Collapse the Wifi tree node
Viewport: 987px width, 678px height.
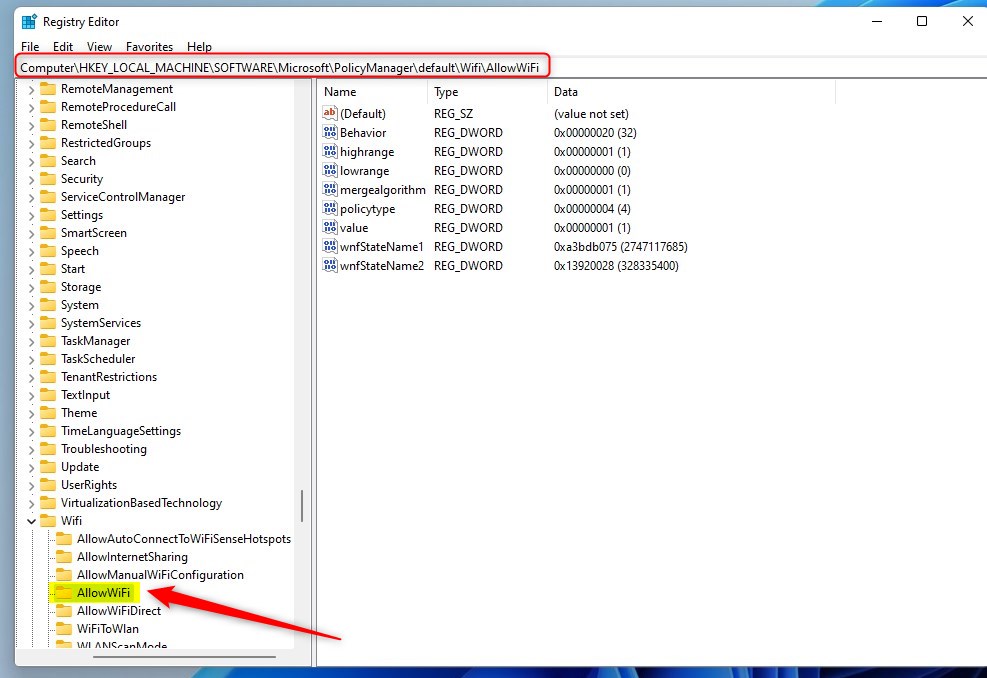pos(31,521)
